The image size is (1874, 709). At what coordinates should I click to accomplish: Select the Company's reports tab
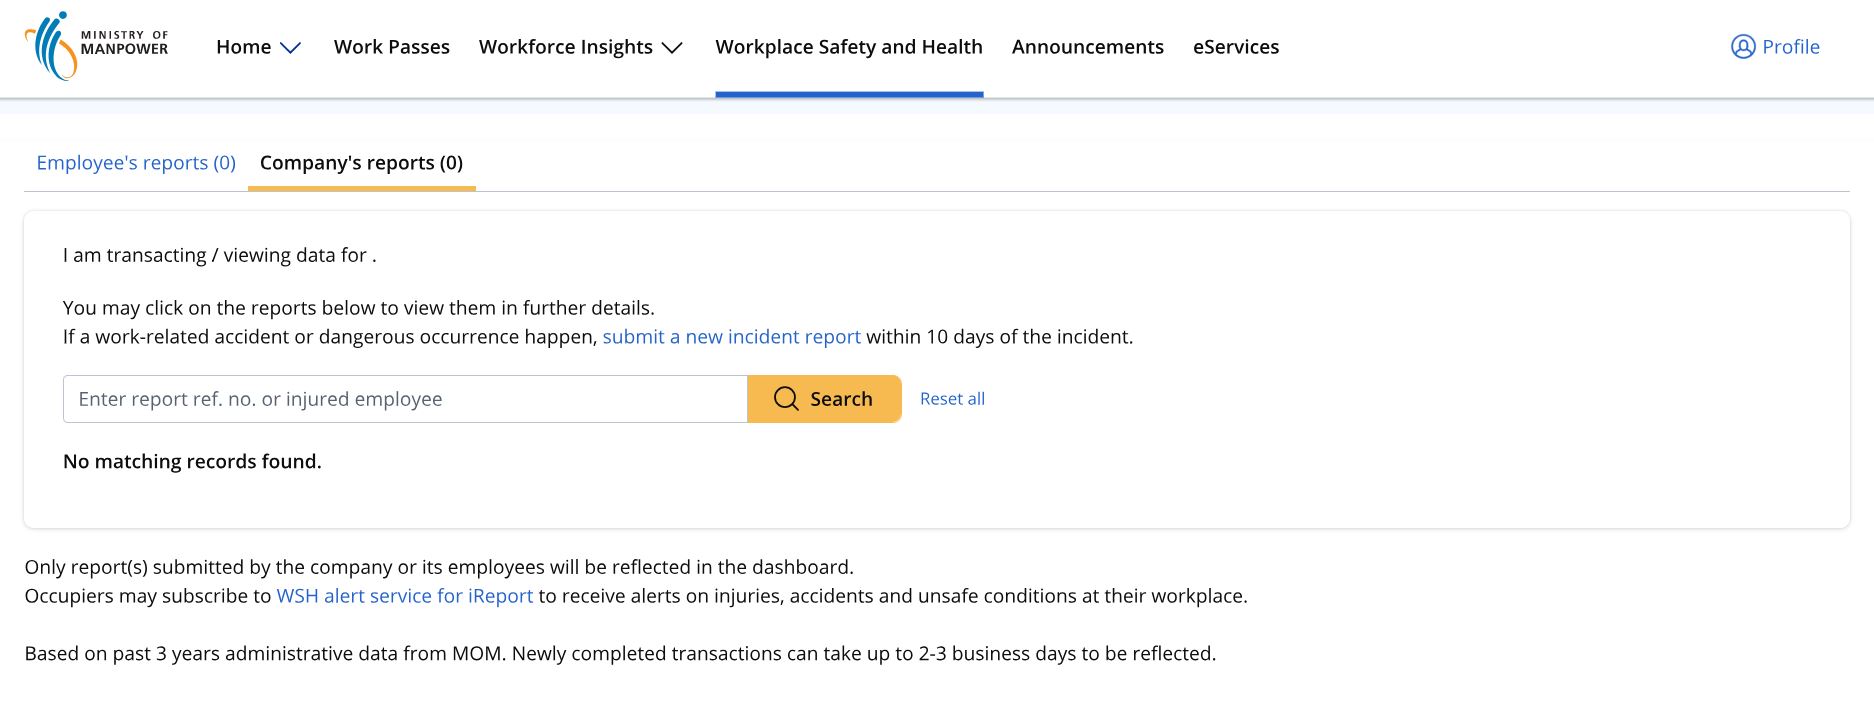coord(361,163)
